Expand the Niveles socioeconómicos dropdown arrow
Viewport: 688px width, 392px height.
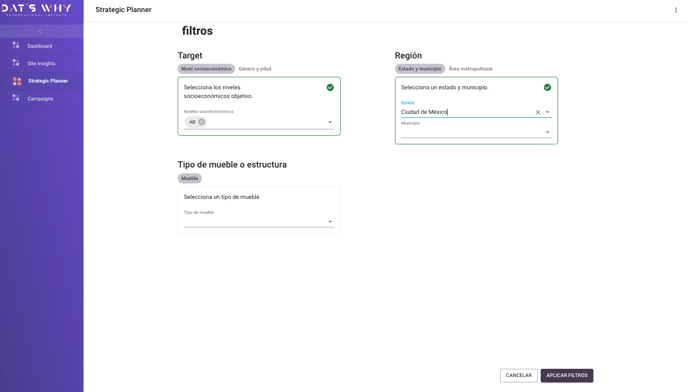pos(330,122)
